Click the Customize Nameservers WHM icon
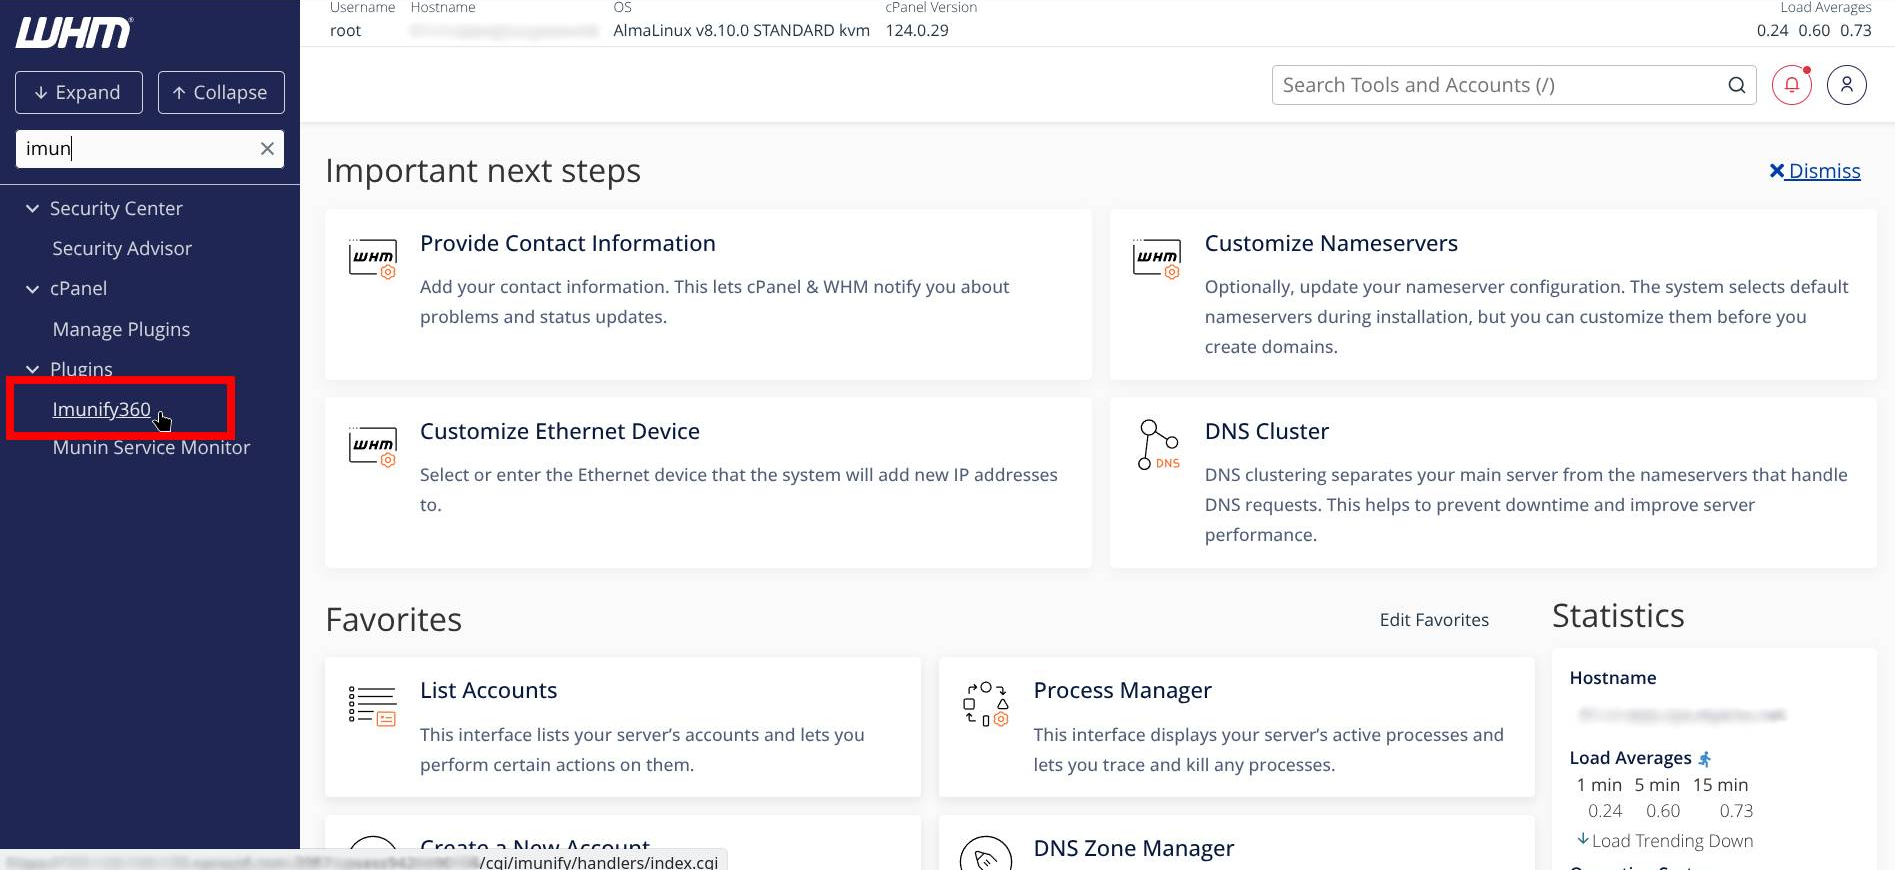The height and width of the screenshot is (870, 1895). pos(1157,258)
